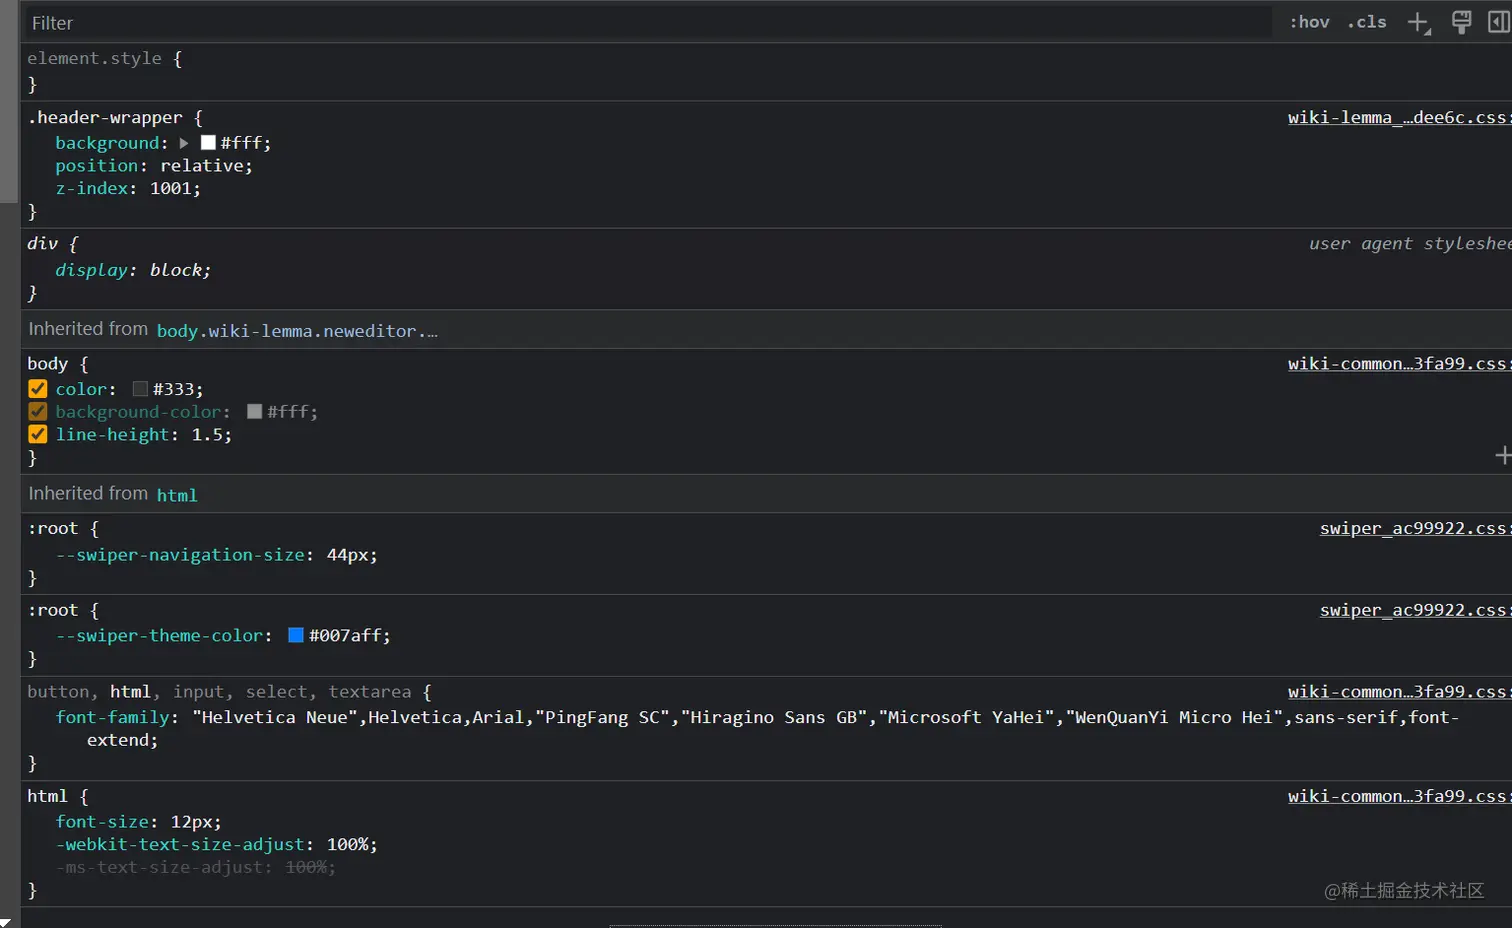This screenshot has width=1512, height=928.
Task: Click the Filter styles input field
Action: [x=640, y=23]
